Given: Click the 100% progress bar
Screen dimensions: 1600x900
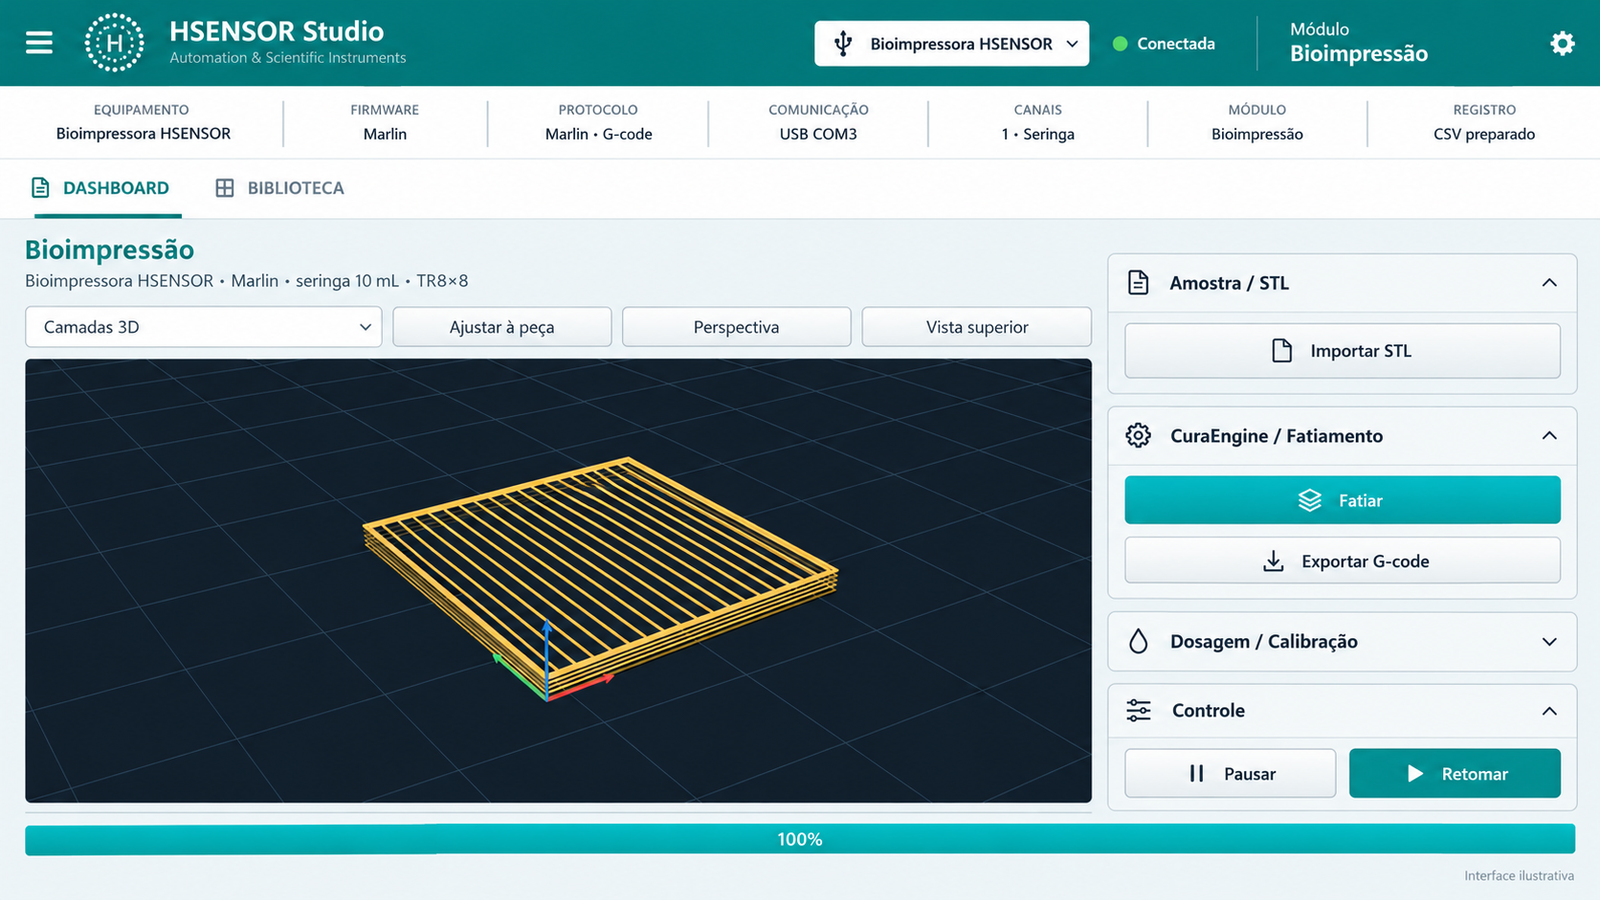Looking at the screenshot, I should (800, 839).
